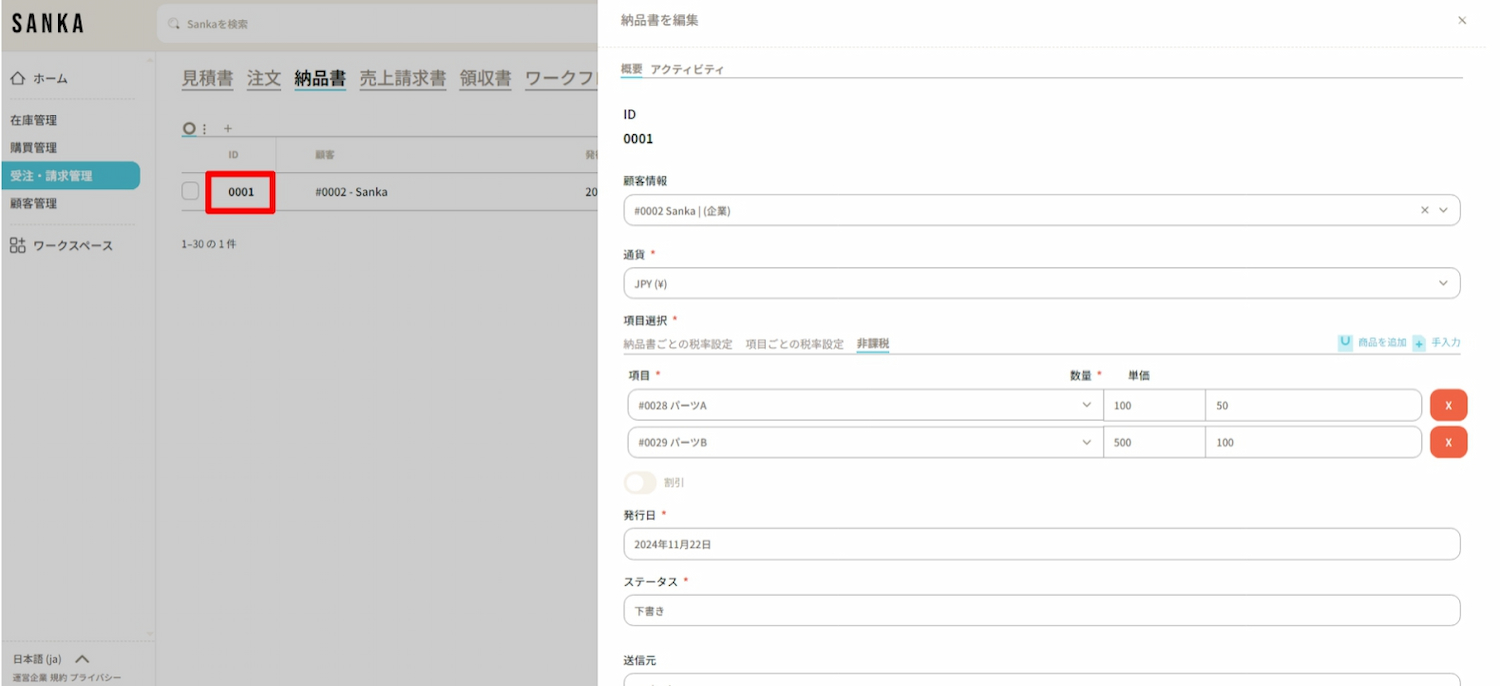The height and width of the screenshot is (686, 1500).
Task: Expand the #0028 パーツA item dropdown
Action: pos(1086,406)
